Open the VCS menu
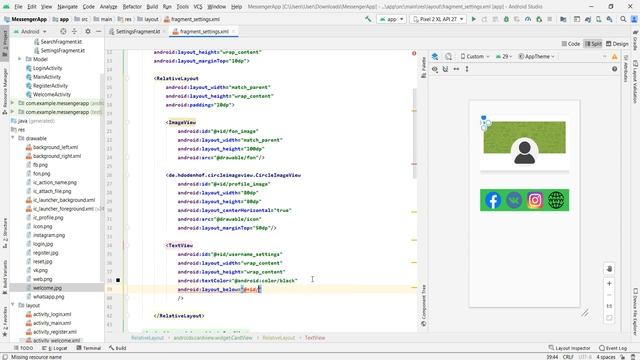Viewport: 640px width, 360px height. (198, 7)
